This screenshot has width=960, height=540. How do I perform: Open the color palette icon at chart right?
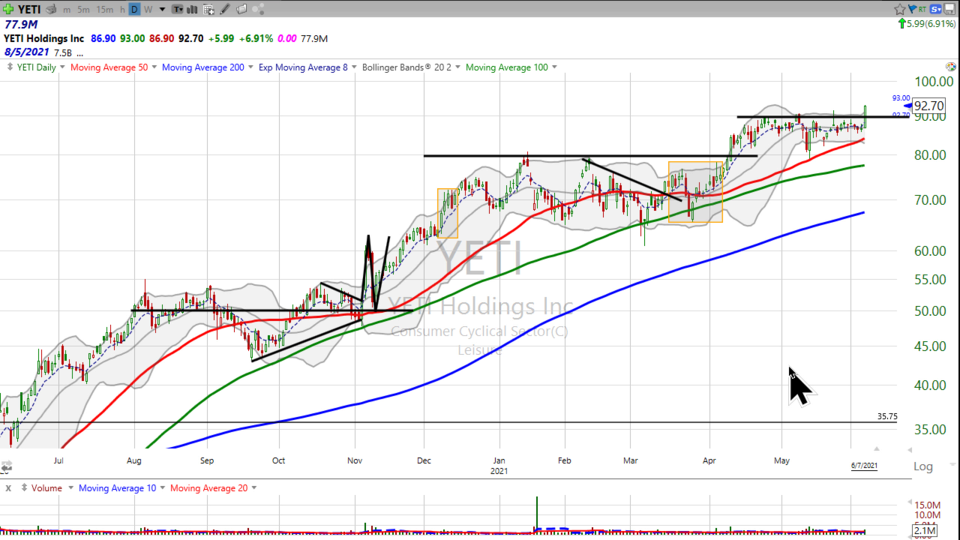[950, 67]
